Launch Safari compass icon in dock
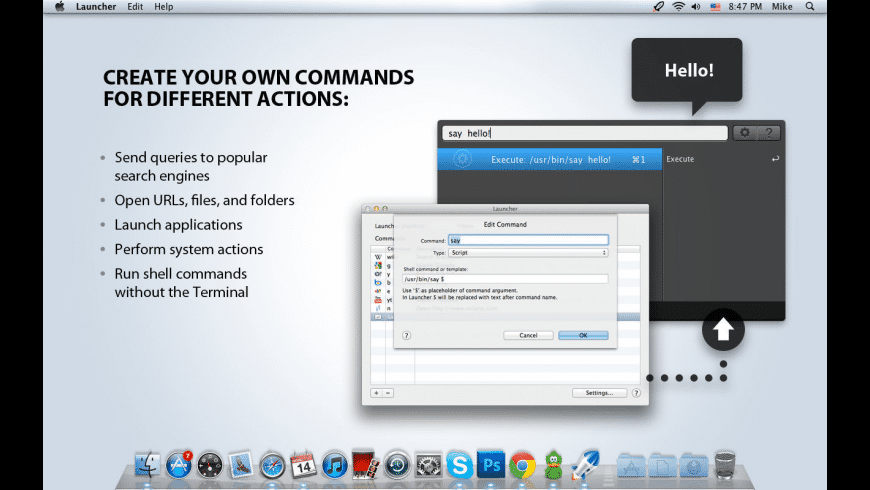This screenshot has height=490, width=870. coord(272,466)
